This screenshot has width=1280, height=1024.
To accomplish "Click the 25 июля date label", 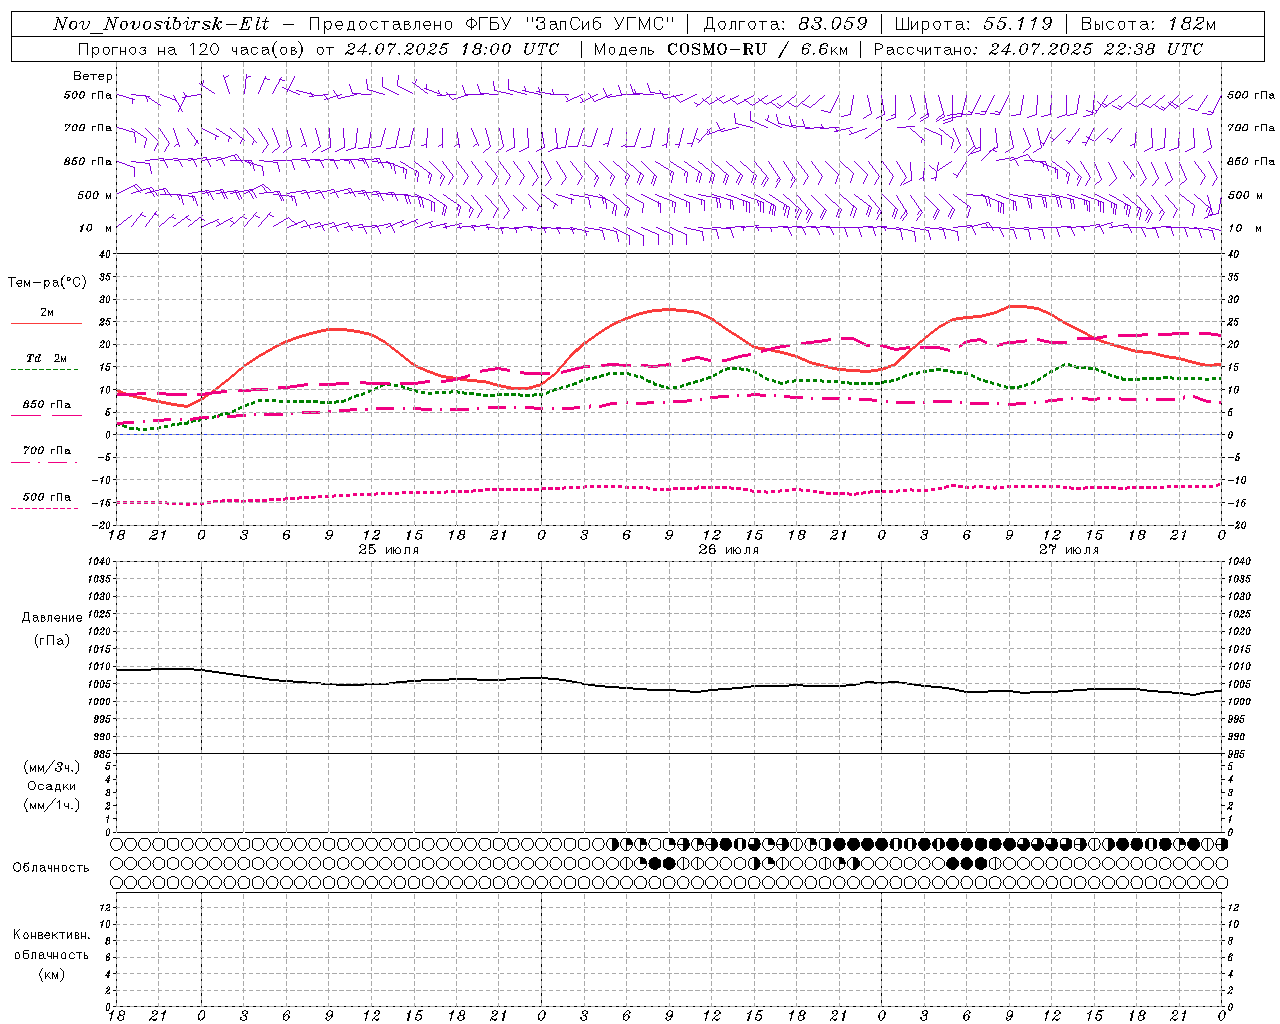I will click(x=389, y=550).
